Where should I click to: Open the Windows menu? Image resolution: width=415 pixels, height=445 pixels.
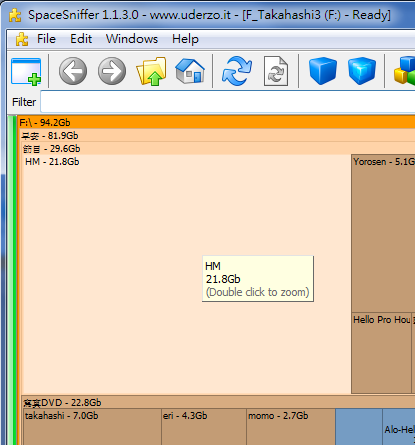click(132, 39)
